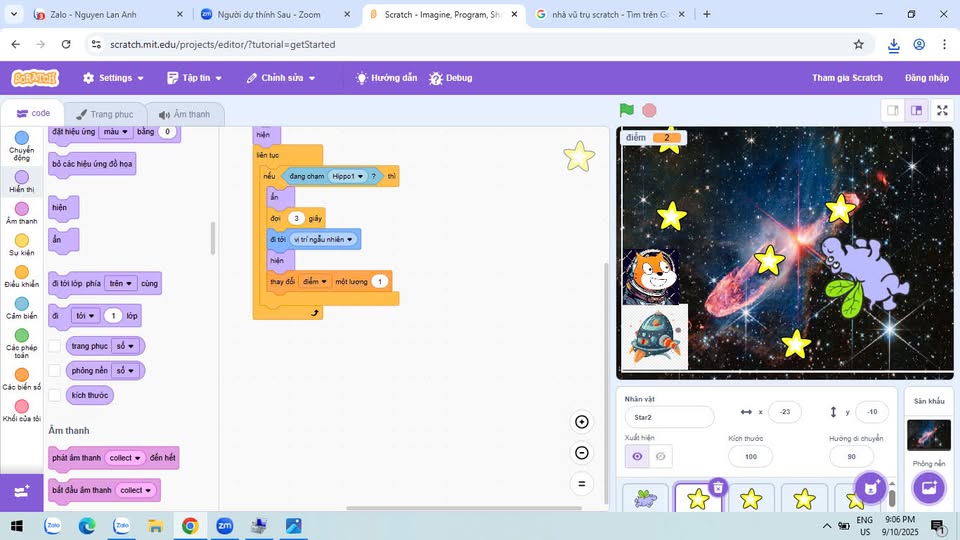The height and width of the screenshot is (540, 960).
Task: Select the Khối của tôi category
Action: coord(21,411)
